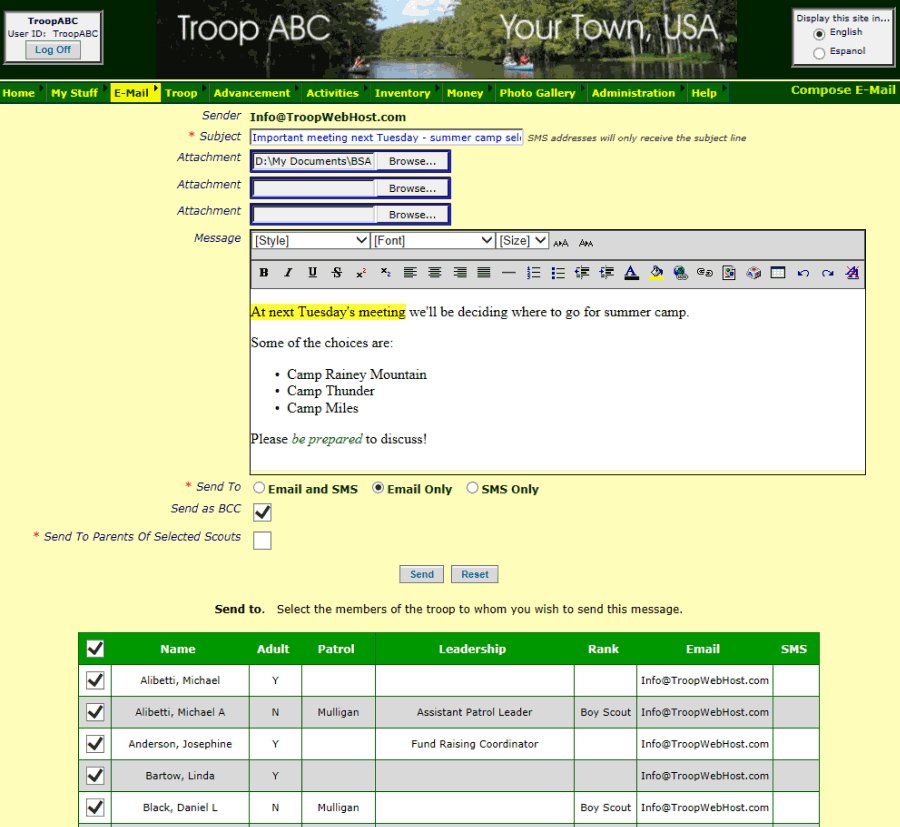Click the first A▸A font size icon
Screen dimensions: 900x827
pos(561,243)
